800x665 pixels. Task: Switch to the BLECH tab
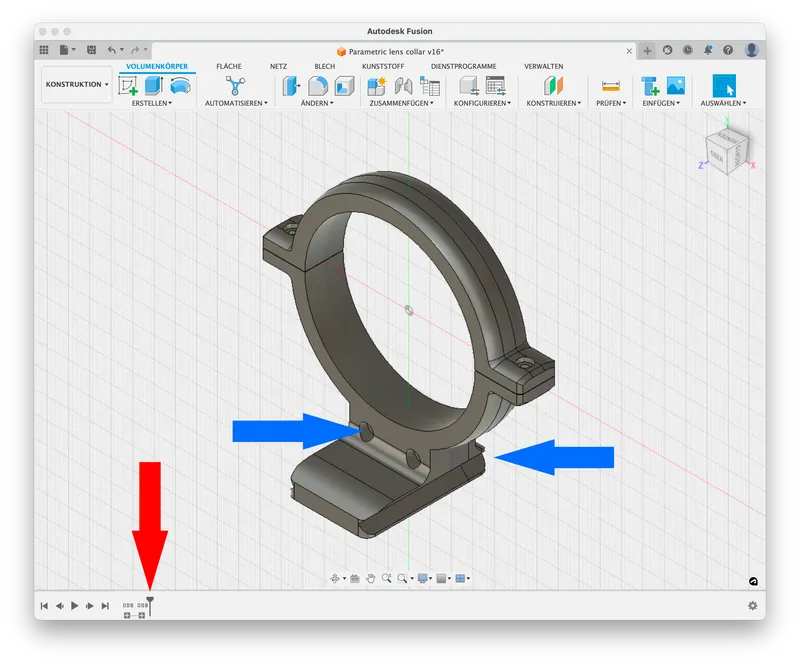pos(325,66)
